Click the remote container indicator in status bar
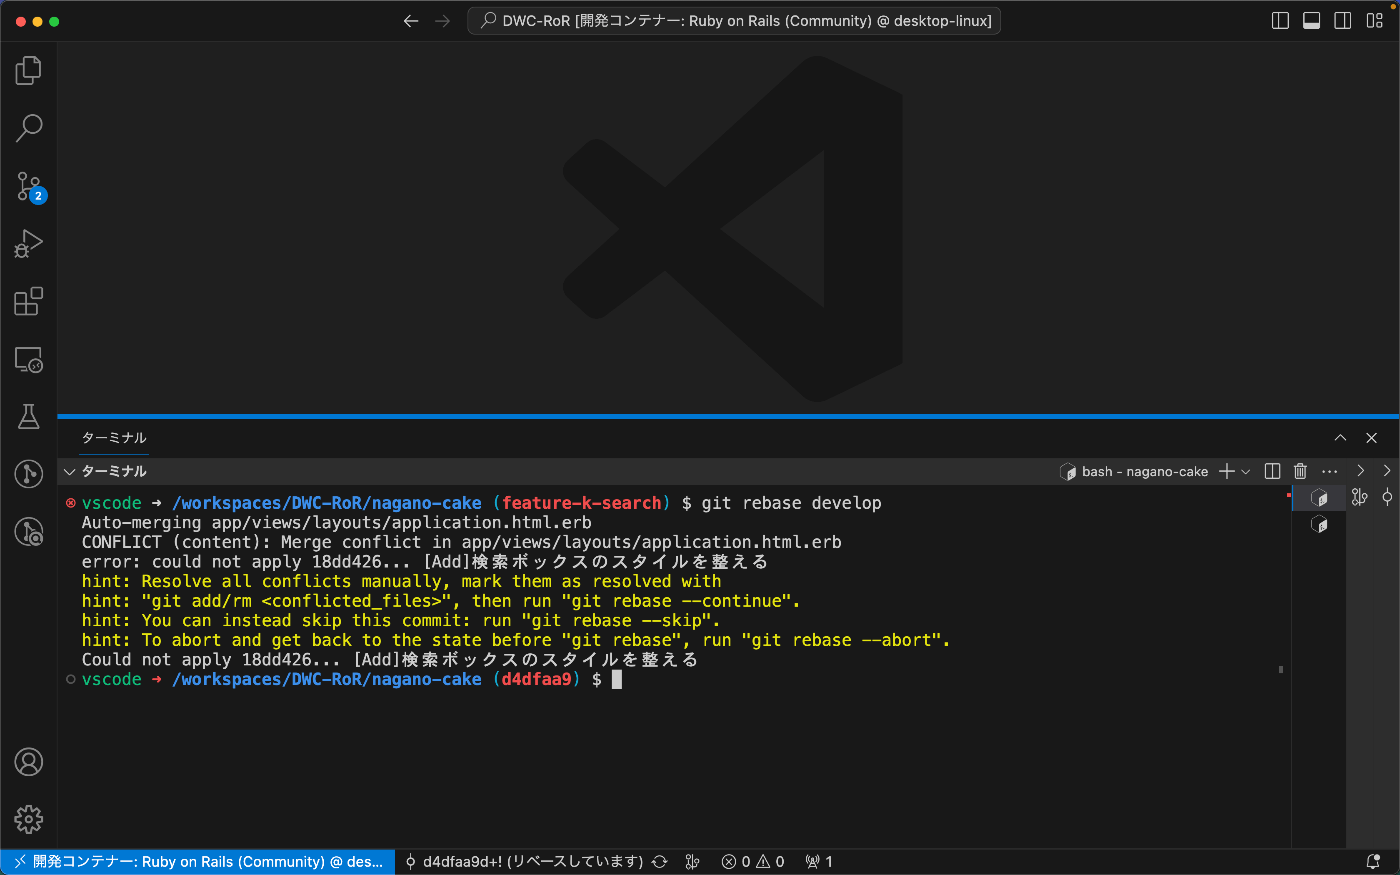The width and height of the screenshot is (1400, 875). click(x=198, y=862)
